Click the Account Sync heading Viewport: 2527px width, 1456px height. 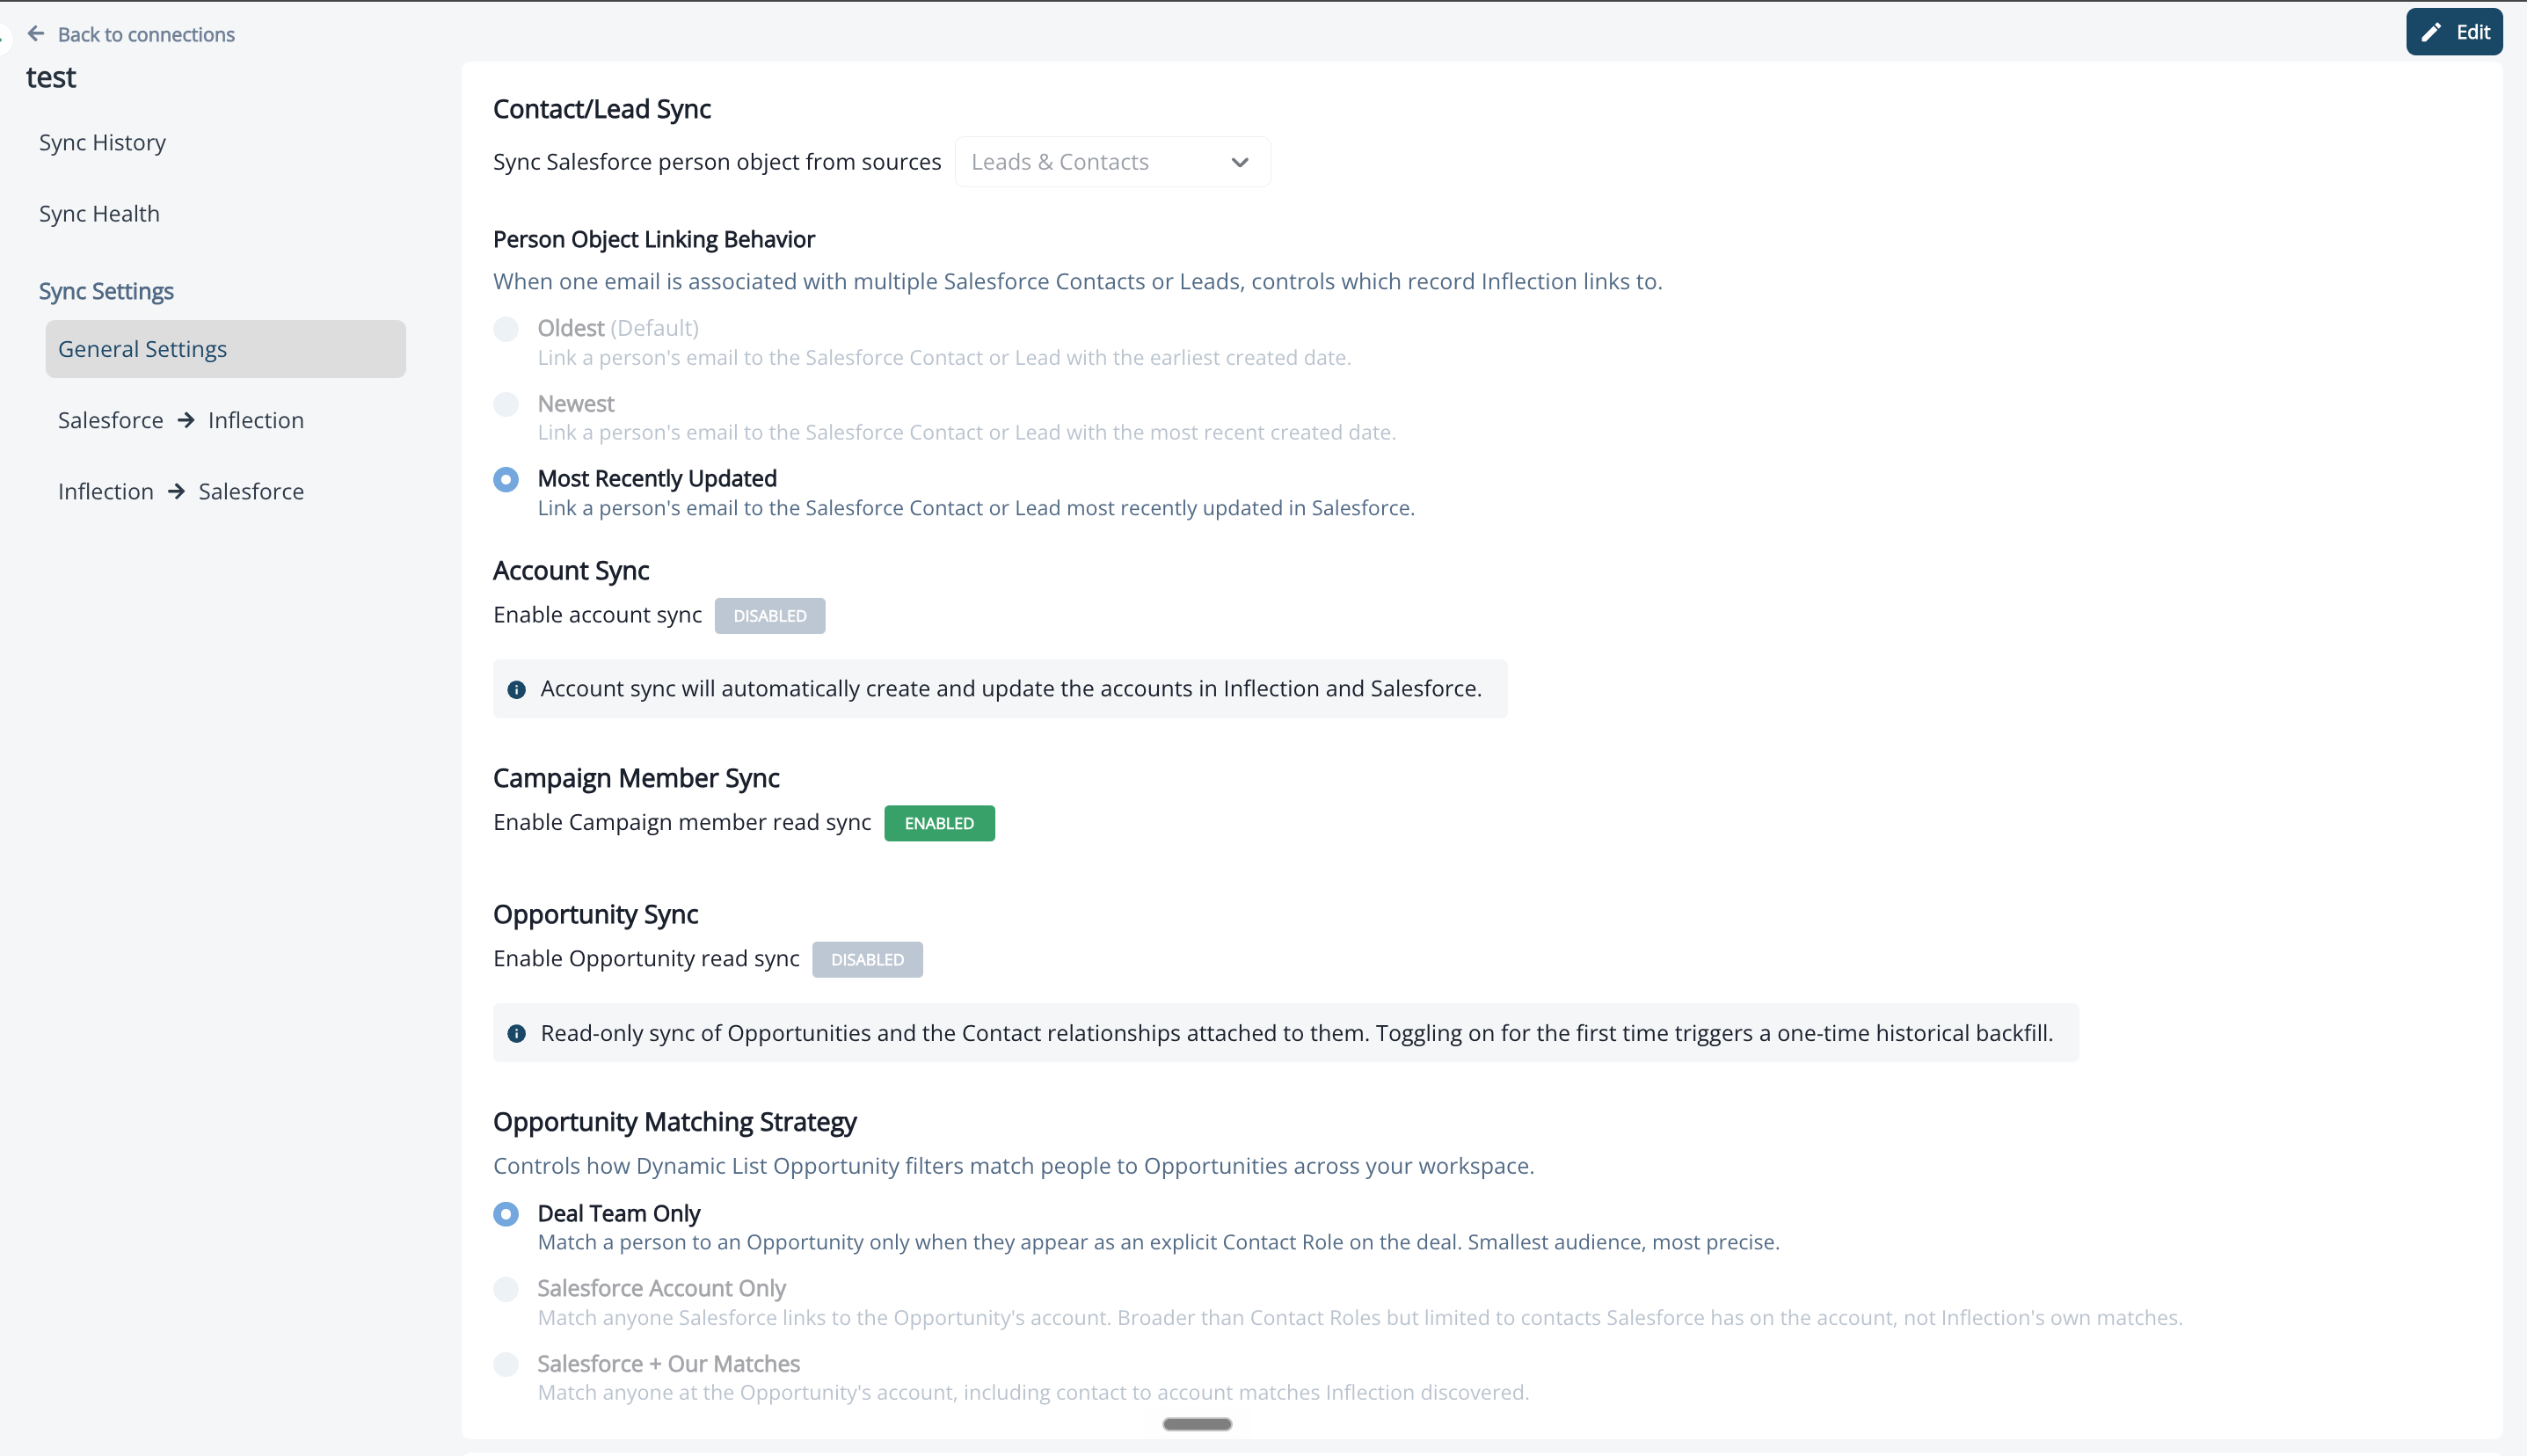click(x=571, y=570)
